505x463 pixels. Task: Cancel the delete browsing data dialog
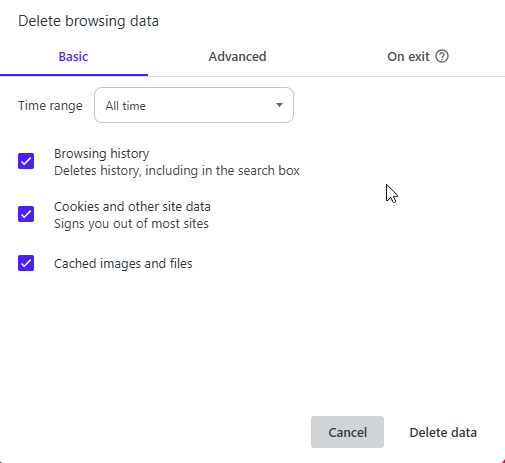347,432
